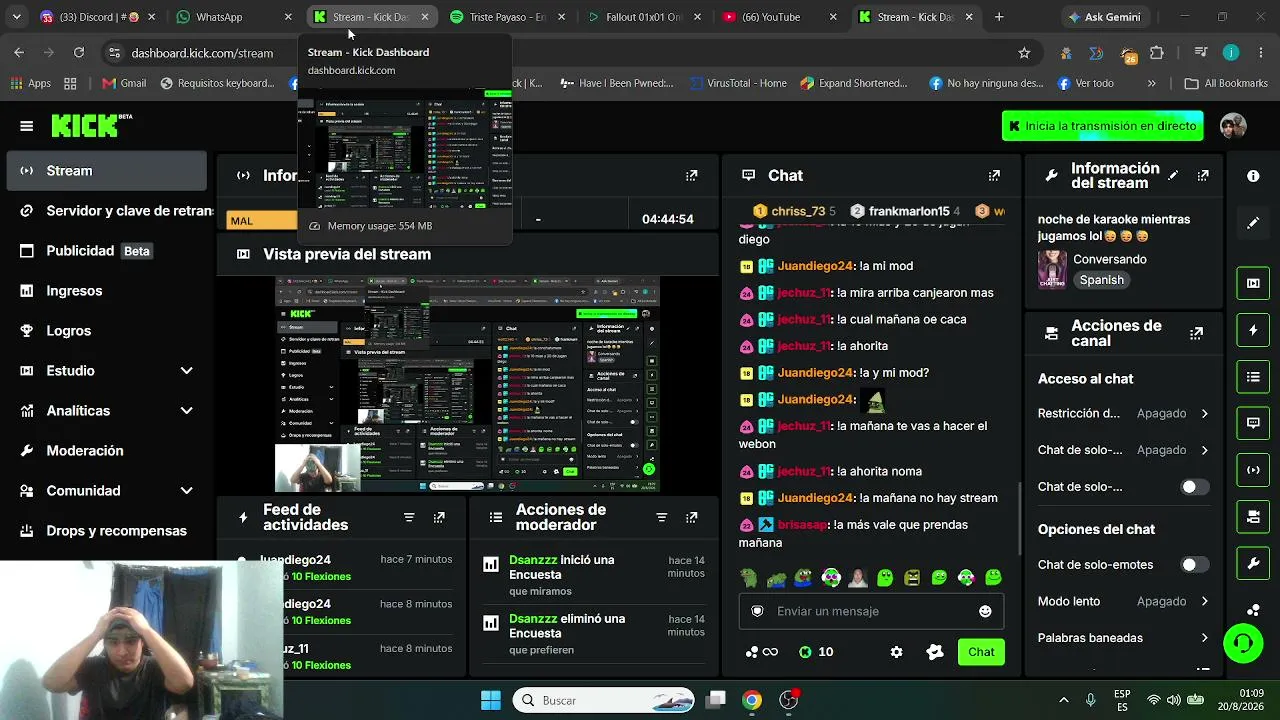The width and height of the screenshot is (1280, 720).
Task: Pop out the session information panel
Action: tap(691, 176)
